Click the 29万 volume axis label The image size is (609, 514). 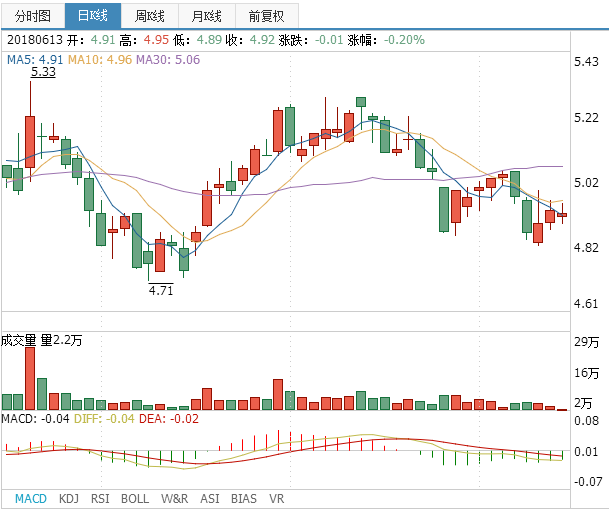coord(586,342)
